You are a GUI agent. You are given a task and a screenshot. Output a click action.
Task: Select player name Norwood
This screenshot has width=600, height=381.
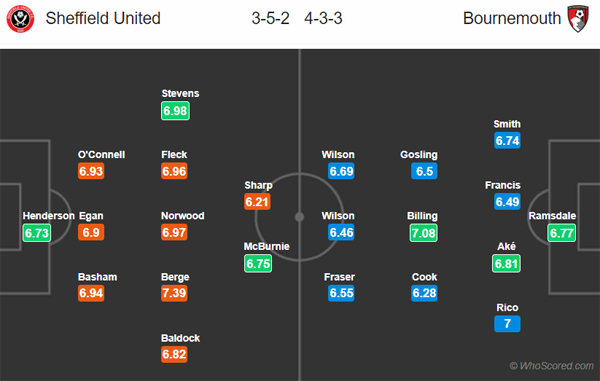tap(183, 216)
